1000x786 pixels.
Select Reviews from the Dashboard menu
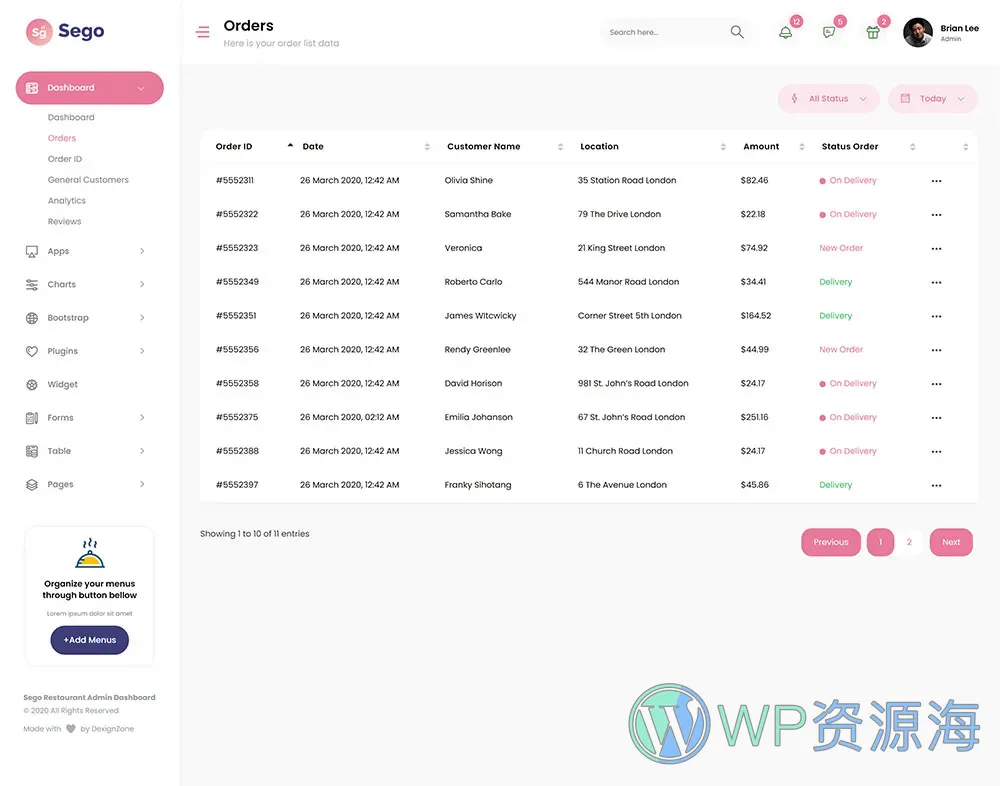[x=64, y=221]
